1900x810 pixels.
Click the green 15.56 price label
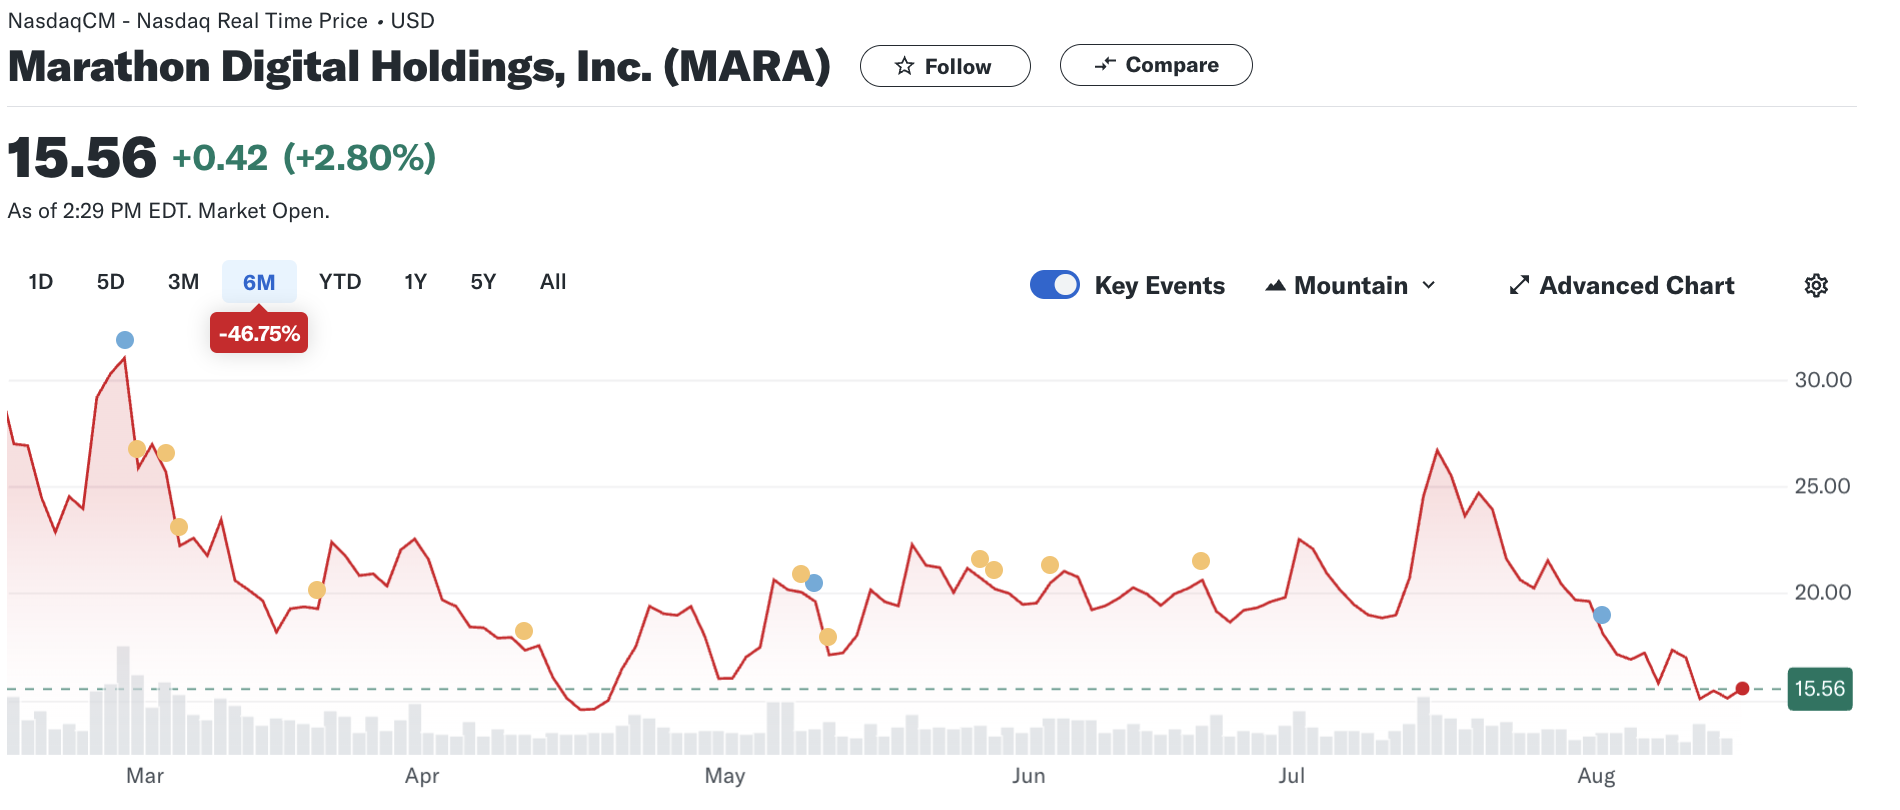point(1819,689)
